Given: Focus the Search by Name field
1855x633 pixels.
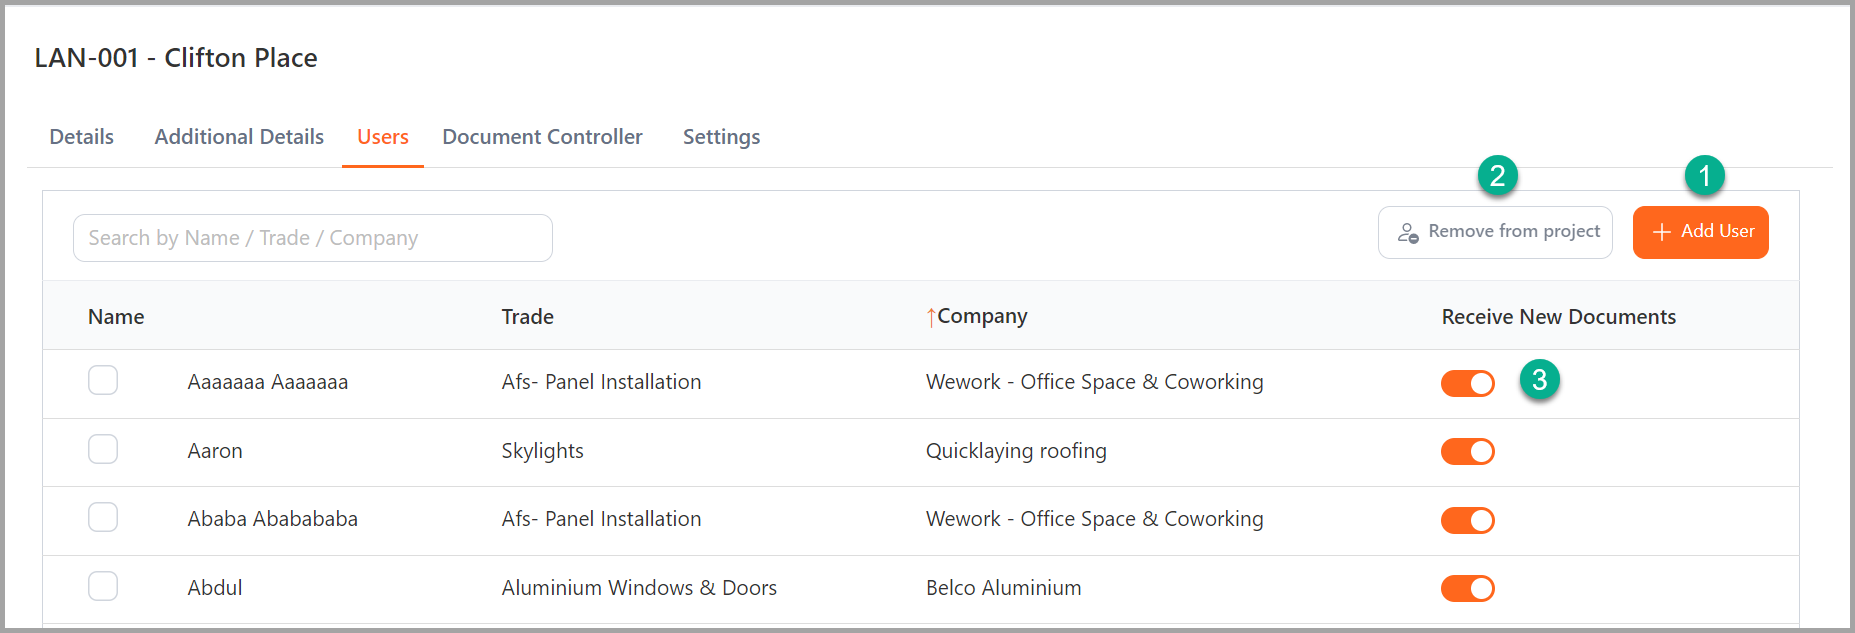Looking at the screenshot, I should coord(312,238).
